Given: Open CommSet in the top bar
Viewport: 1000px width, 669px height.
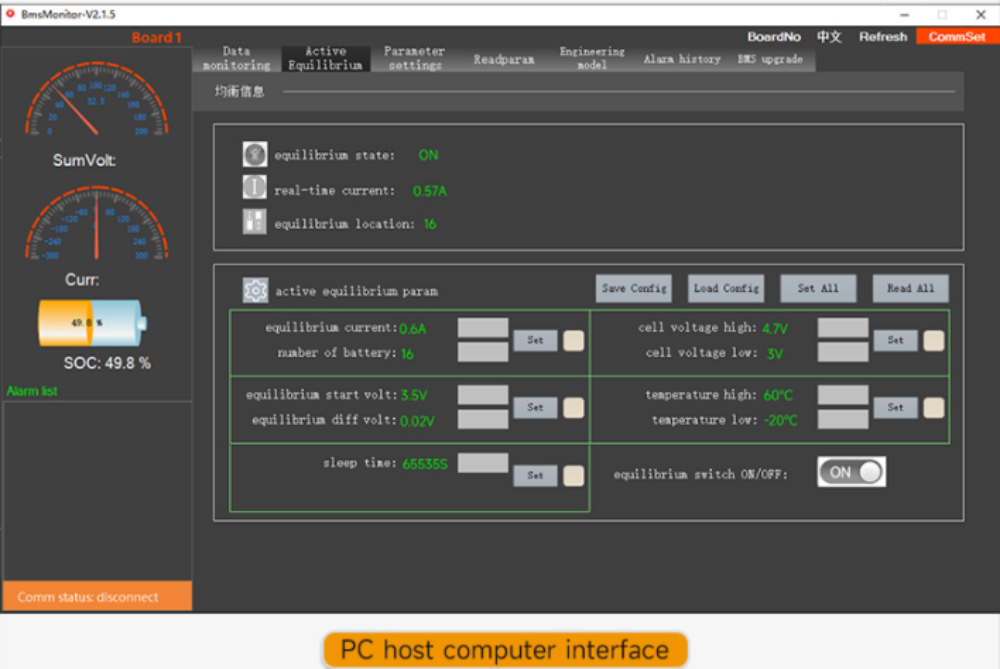Looking at the screenshot, I should coord(956,37).
